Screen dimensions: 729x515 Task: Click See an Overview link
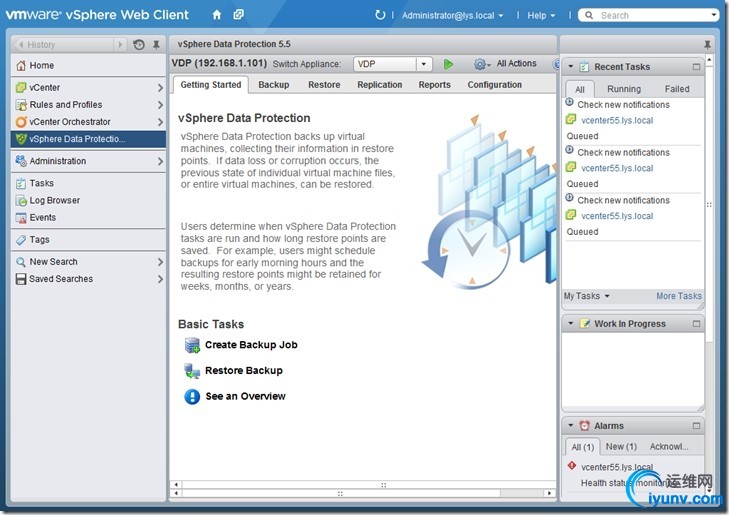point(245,396)
